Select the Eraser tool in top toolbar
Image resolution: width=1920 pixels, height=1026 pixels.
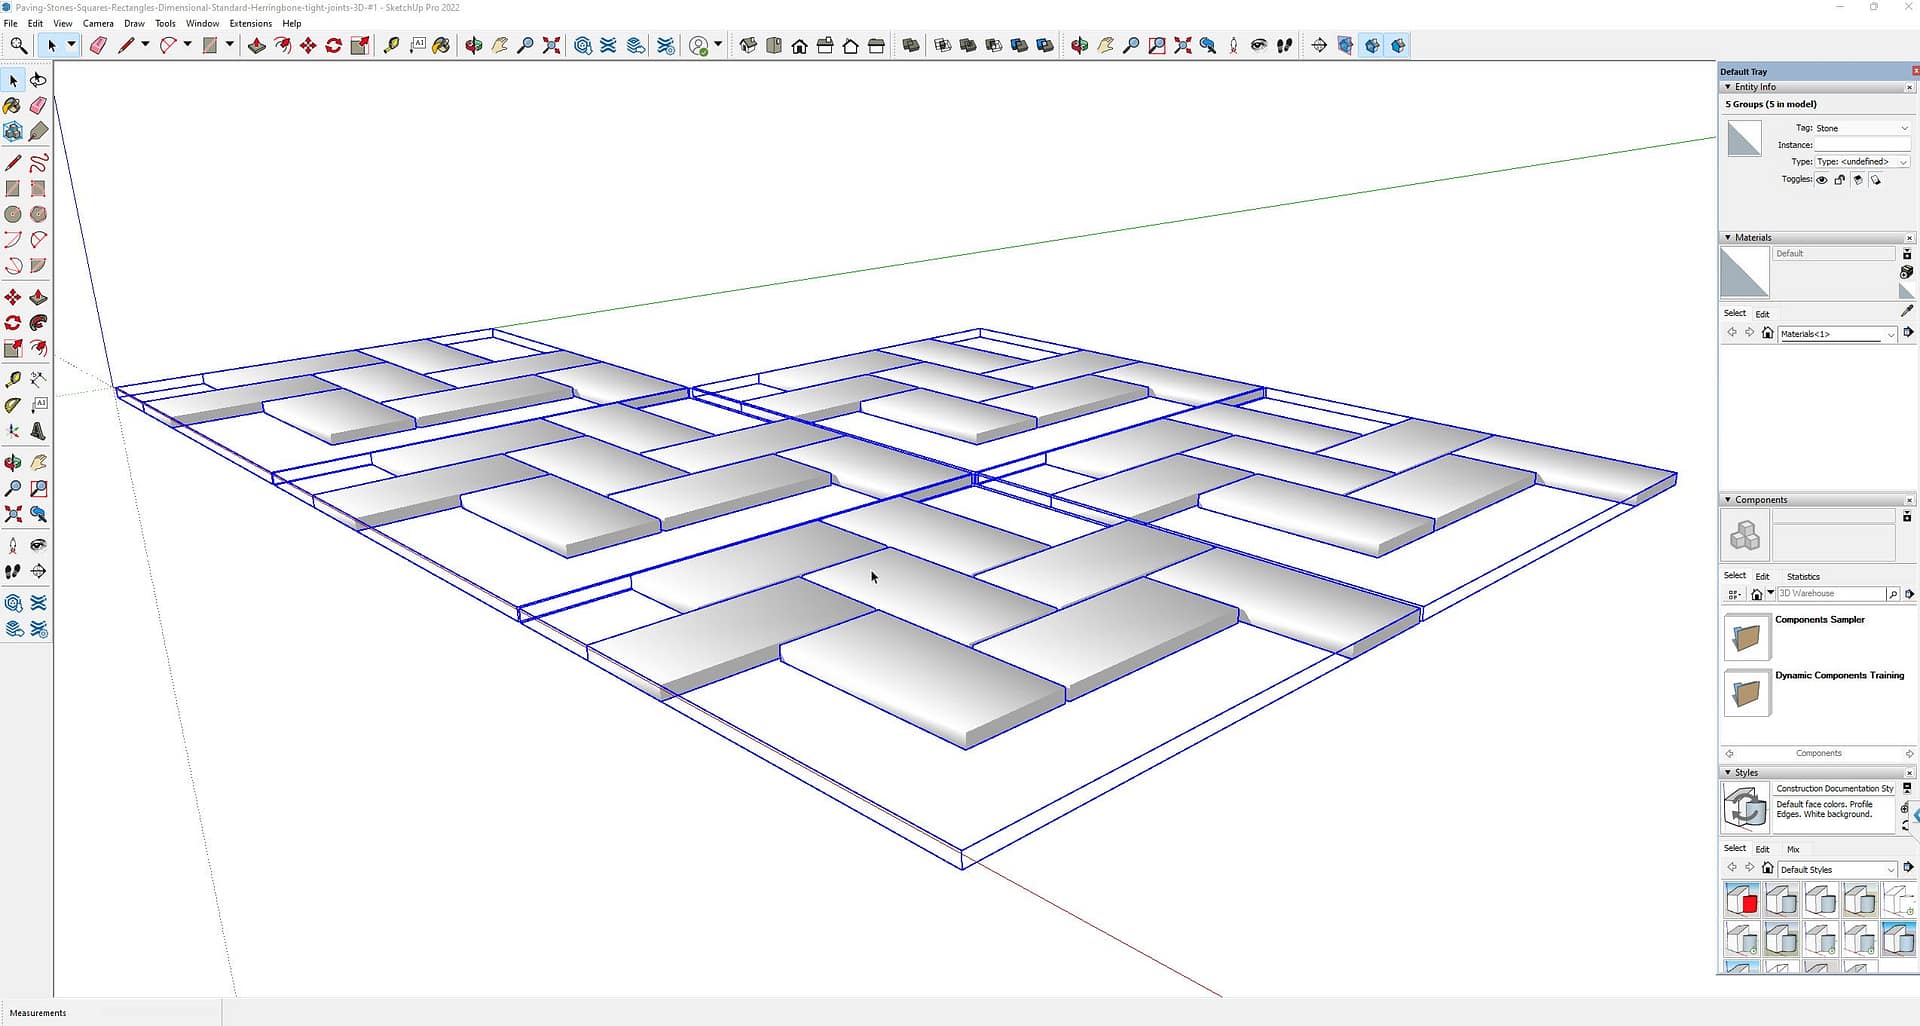coord(98,45)
